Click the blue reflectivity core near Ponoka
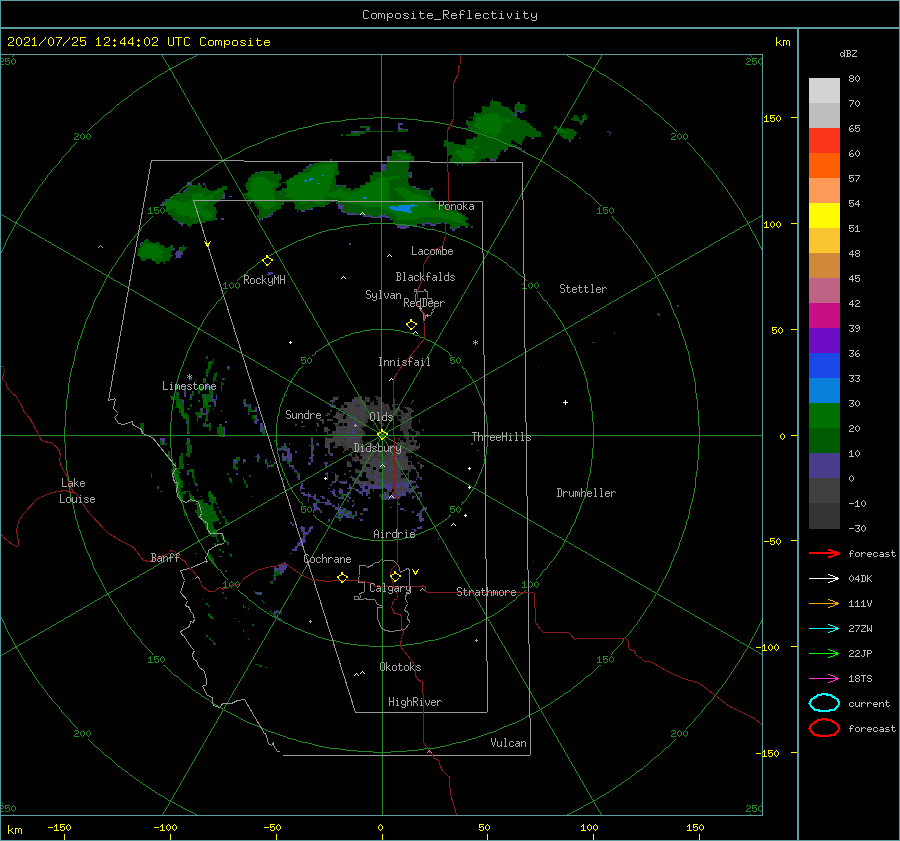 pos(402,208)
